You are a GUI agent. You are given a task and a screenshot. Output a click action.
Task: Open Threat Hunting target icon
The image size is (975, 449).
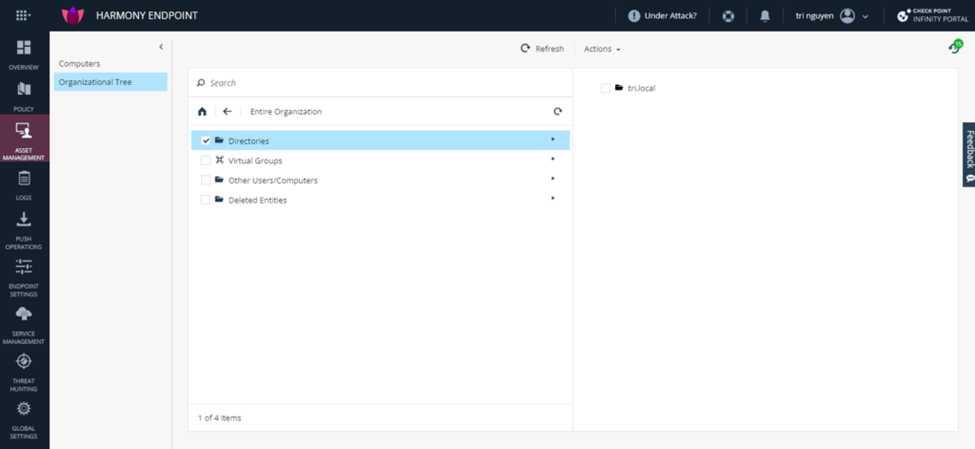(x=24, y=361)
